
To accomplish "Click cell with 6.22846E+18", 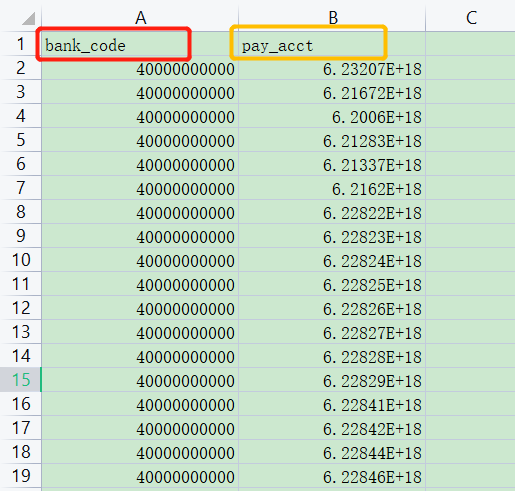I will click(x=332, y=476).
